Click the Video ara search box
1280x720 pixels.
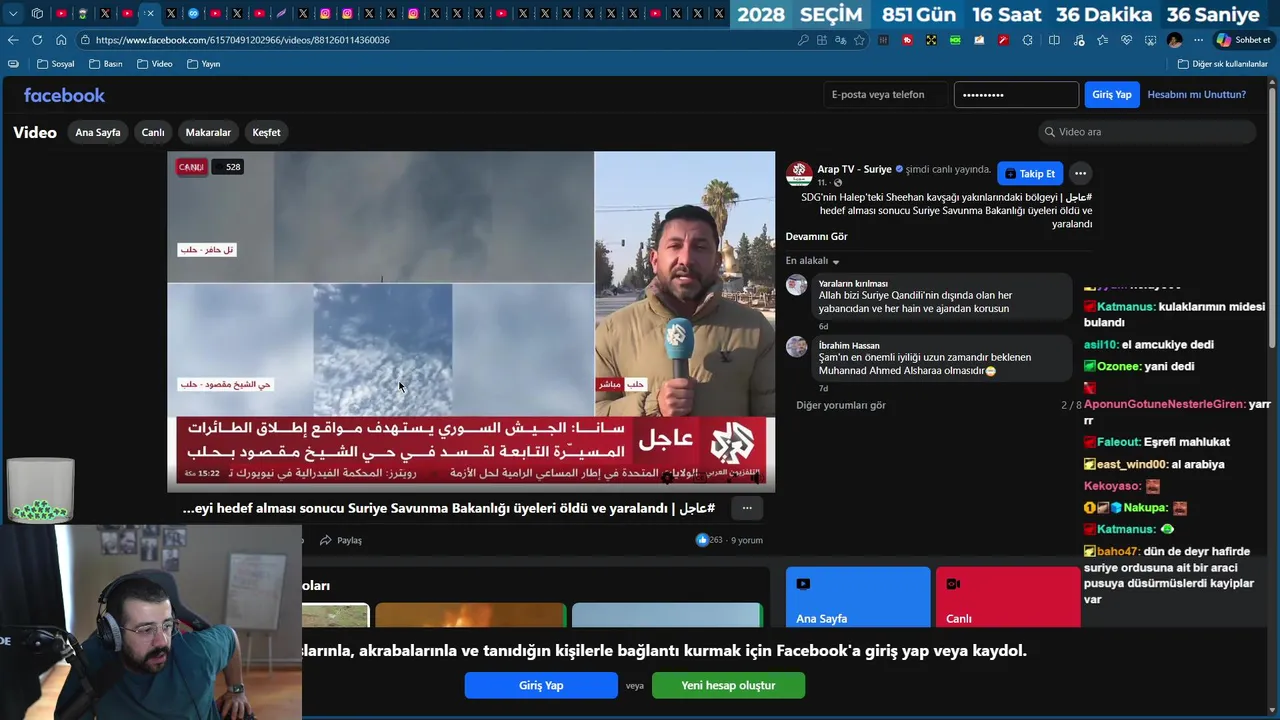click(x=1147, y=132)
